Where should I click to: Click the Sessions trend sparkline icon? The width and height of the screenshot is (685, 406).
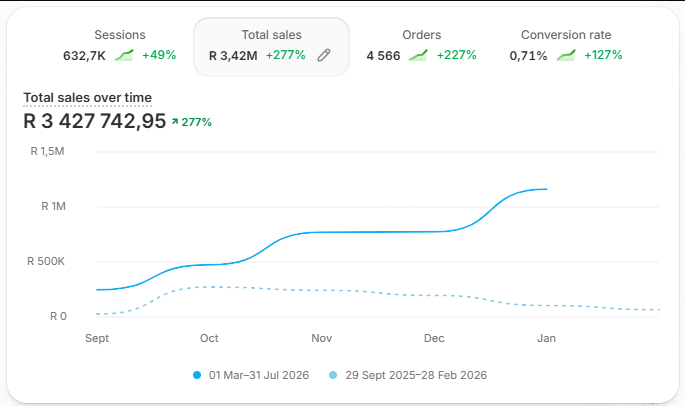point(124,55)
